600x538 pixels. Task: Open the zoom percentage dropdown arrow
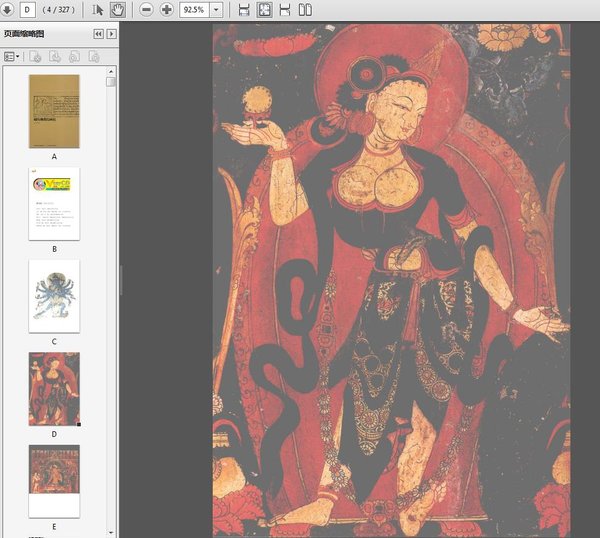click(x=216, y=9)
